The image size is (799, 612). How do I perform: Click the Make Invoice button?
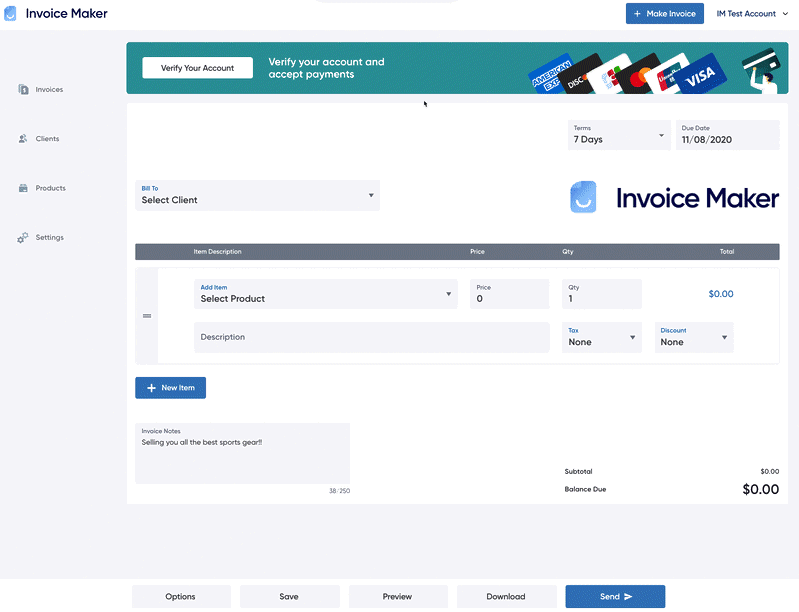(664, 14)
